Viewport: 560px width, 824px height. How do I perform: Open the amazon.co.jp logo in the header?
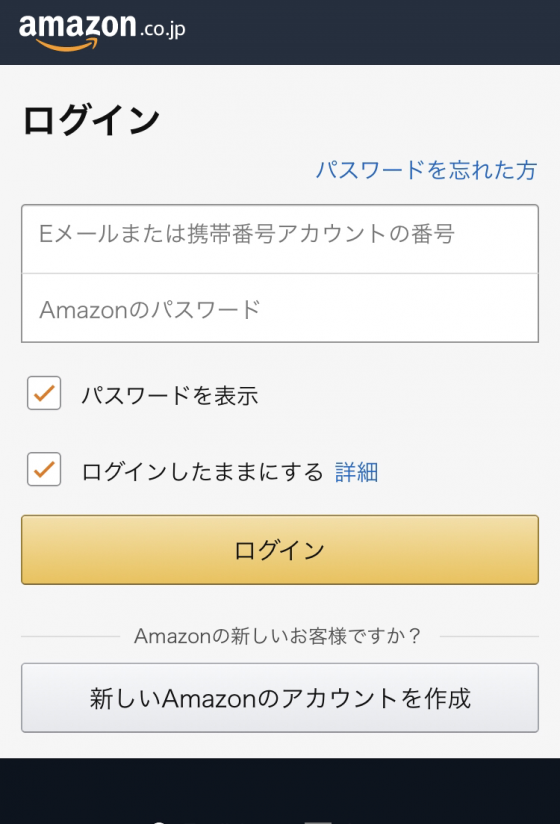point(102,32)
